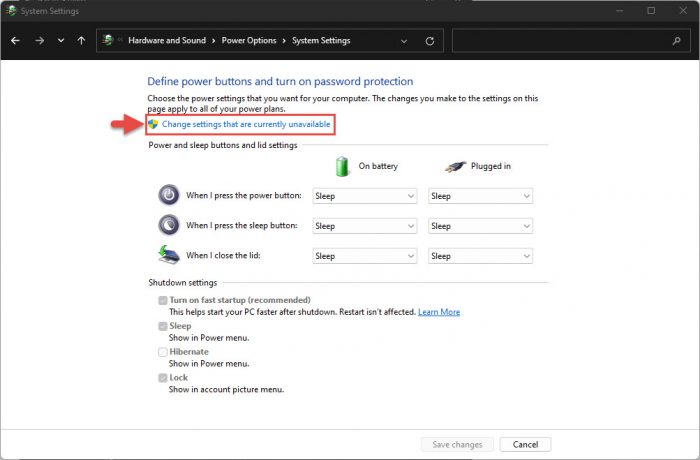This screenshot has height=460, width=700.
Task: Open close the lid Plugged in dropdown
Action: [x=480, y=256]
